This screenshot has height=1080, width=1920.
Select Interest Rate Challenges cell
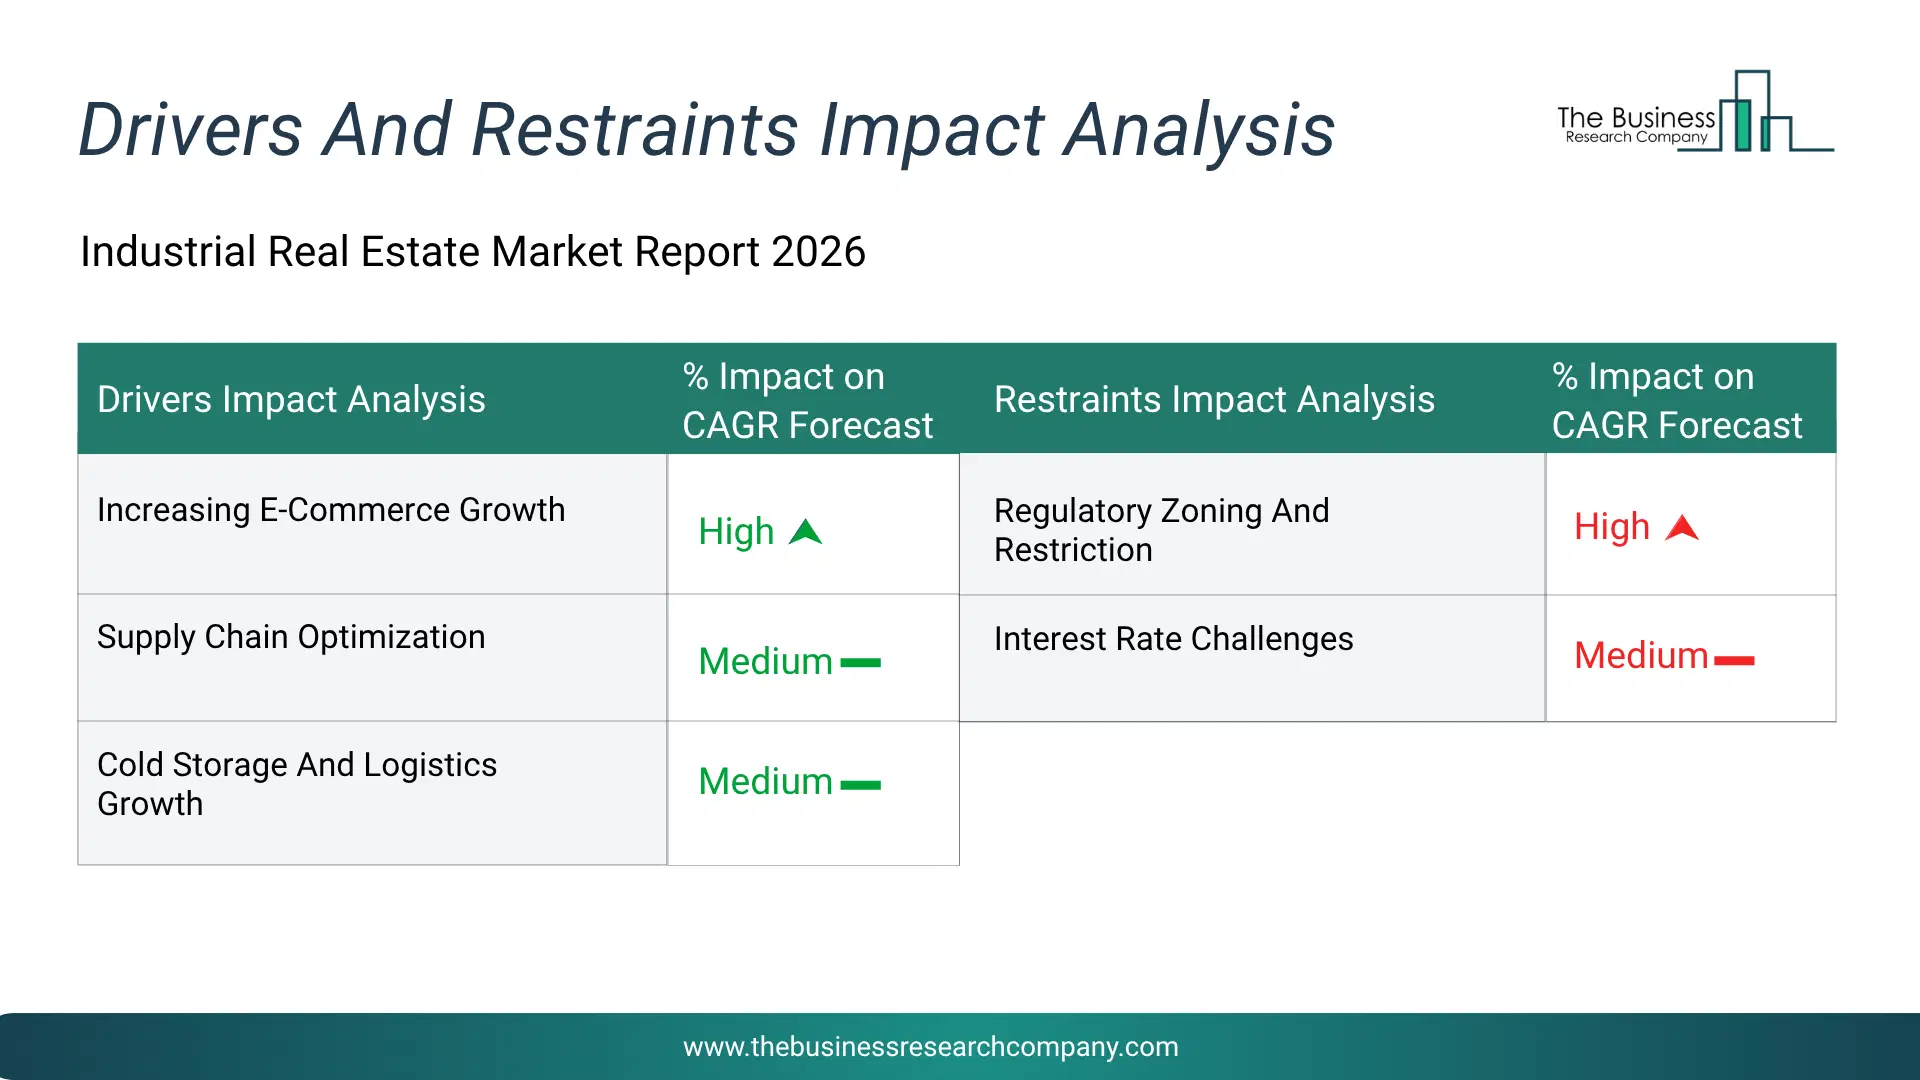pos(1252,658)
